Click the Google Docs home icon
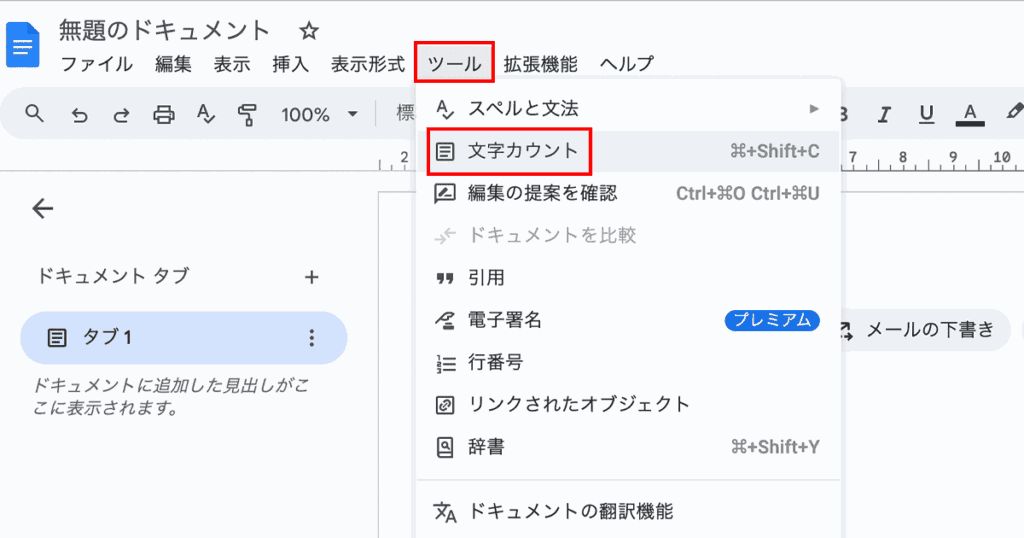 click(x=22, y=46)
